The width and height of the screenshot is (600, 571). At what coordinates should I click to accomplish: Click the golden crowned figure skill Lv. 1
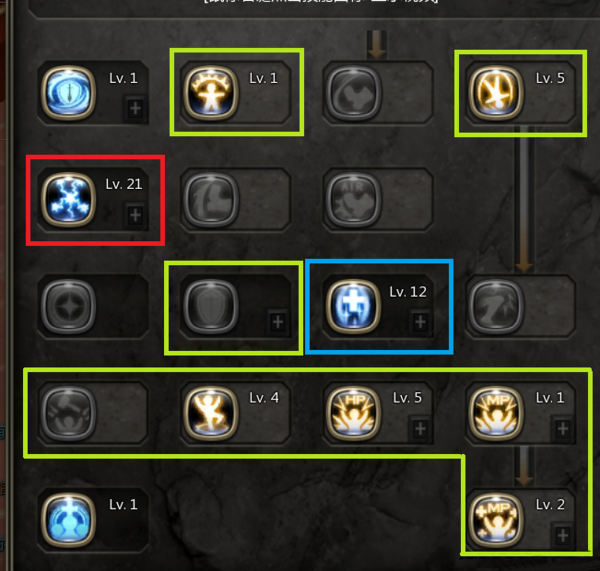[211, 93]
